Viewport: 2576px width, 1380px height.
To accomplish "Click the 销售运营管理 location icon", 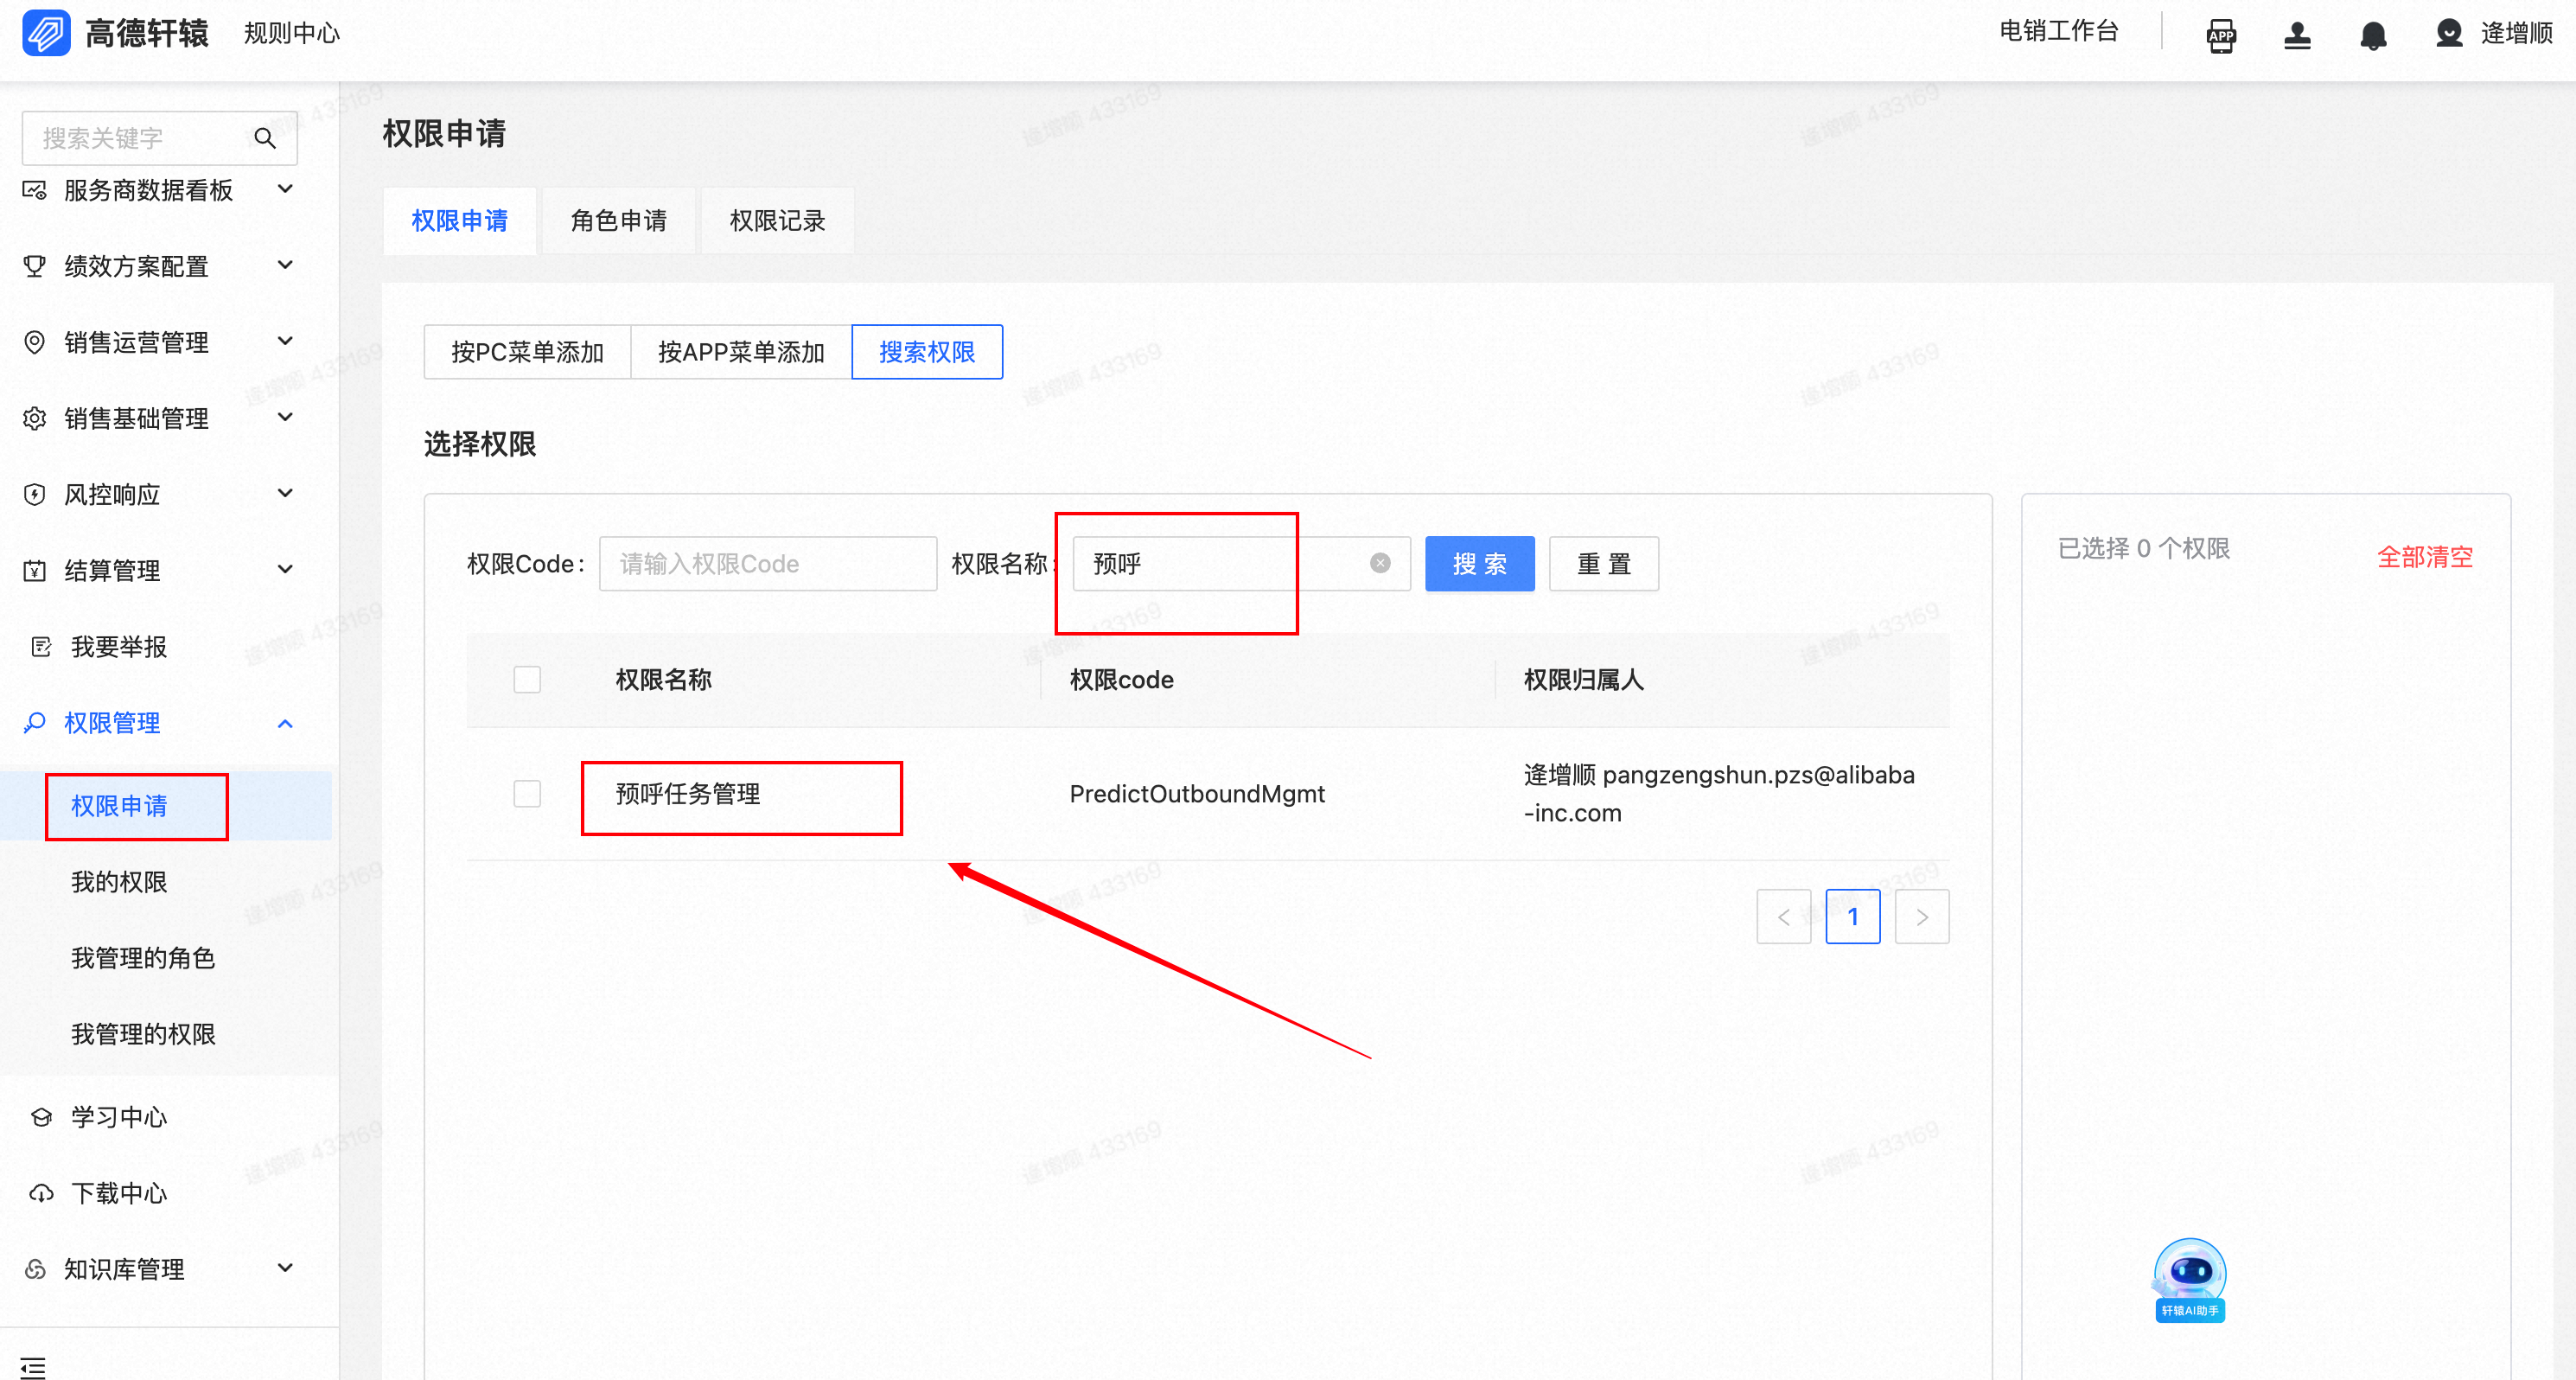I will click(x=35, y=342).
